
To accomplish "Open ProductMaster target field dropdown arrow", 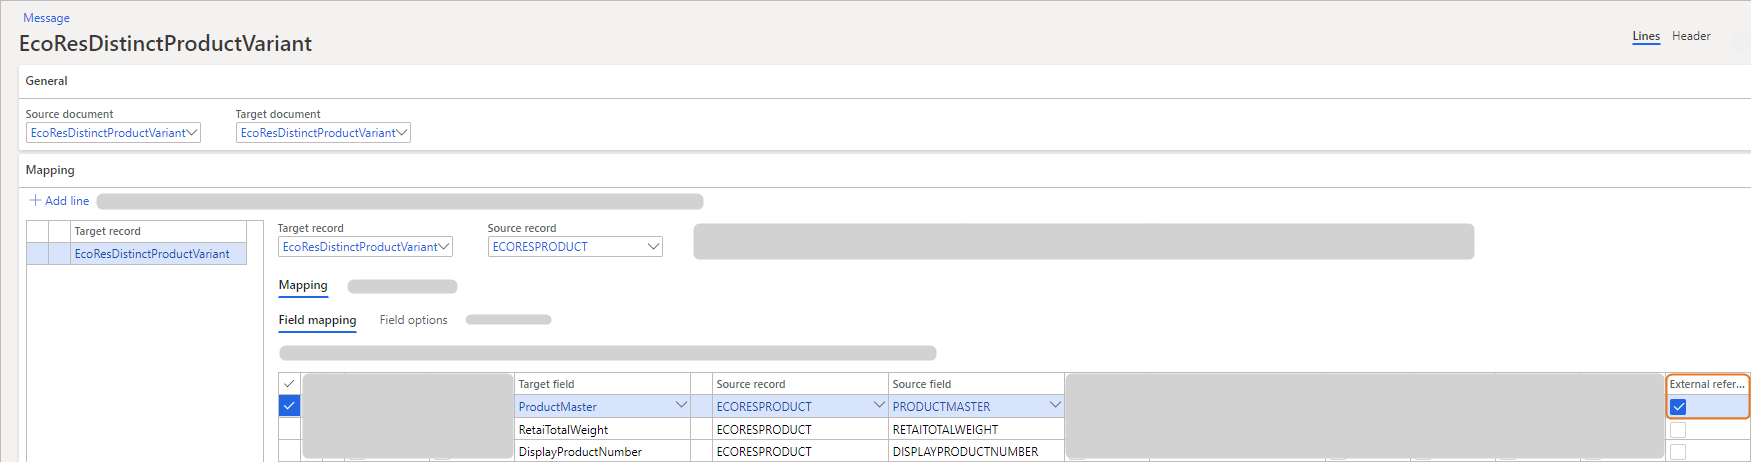I will point(681,406).
